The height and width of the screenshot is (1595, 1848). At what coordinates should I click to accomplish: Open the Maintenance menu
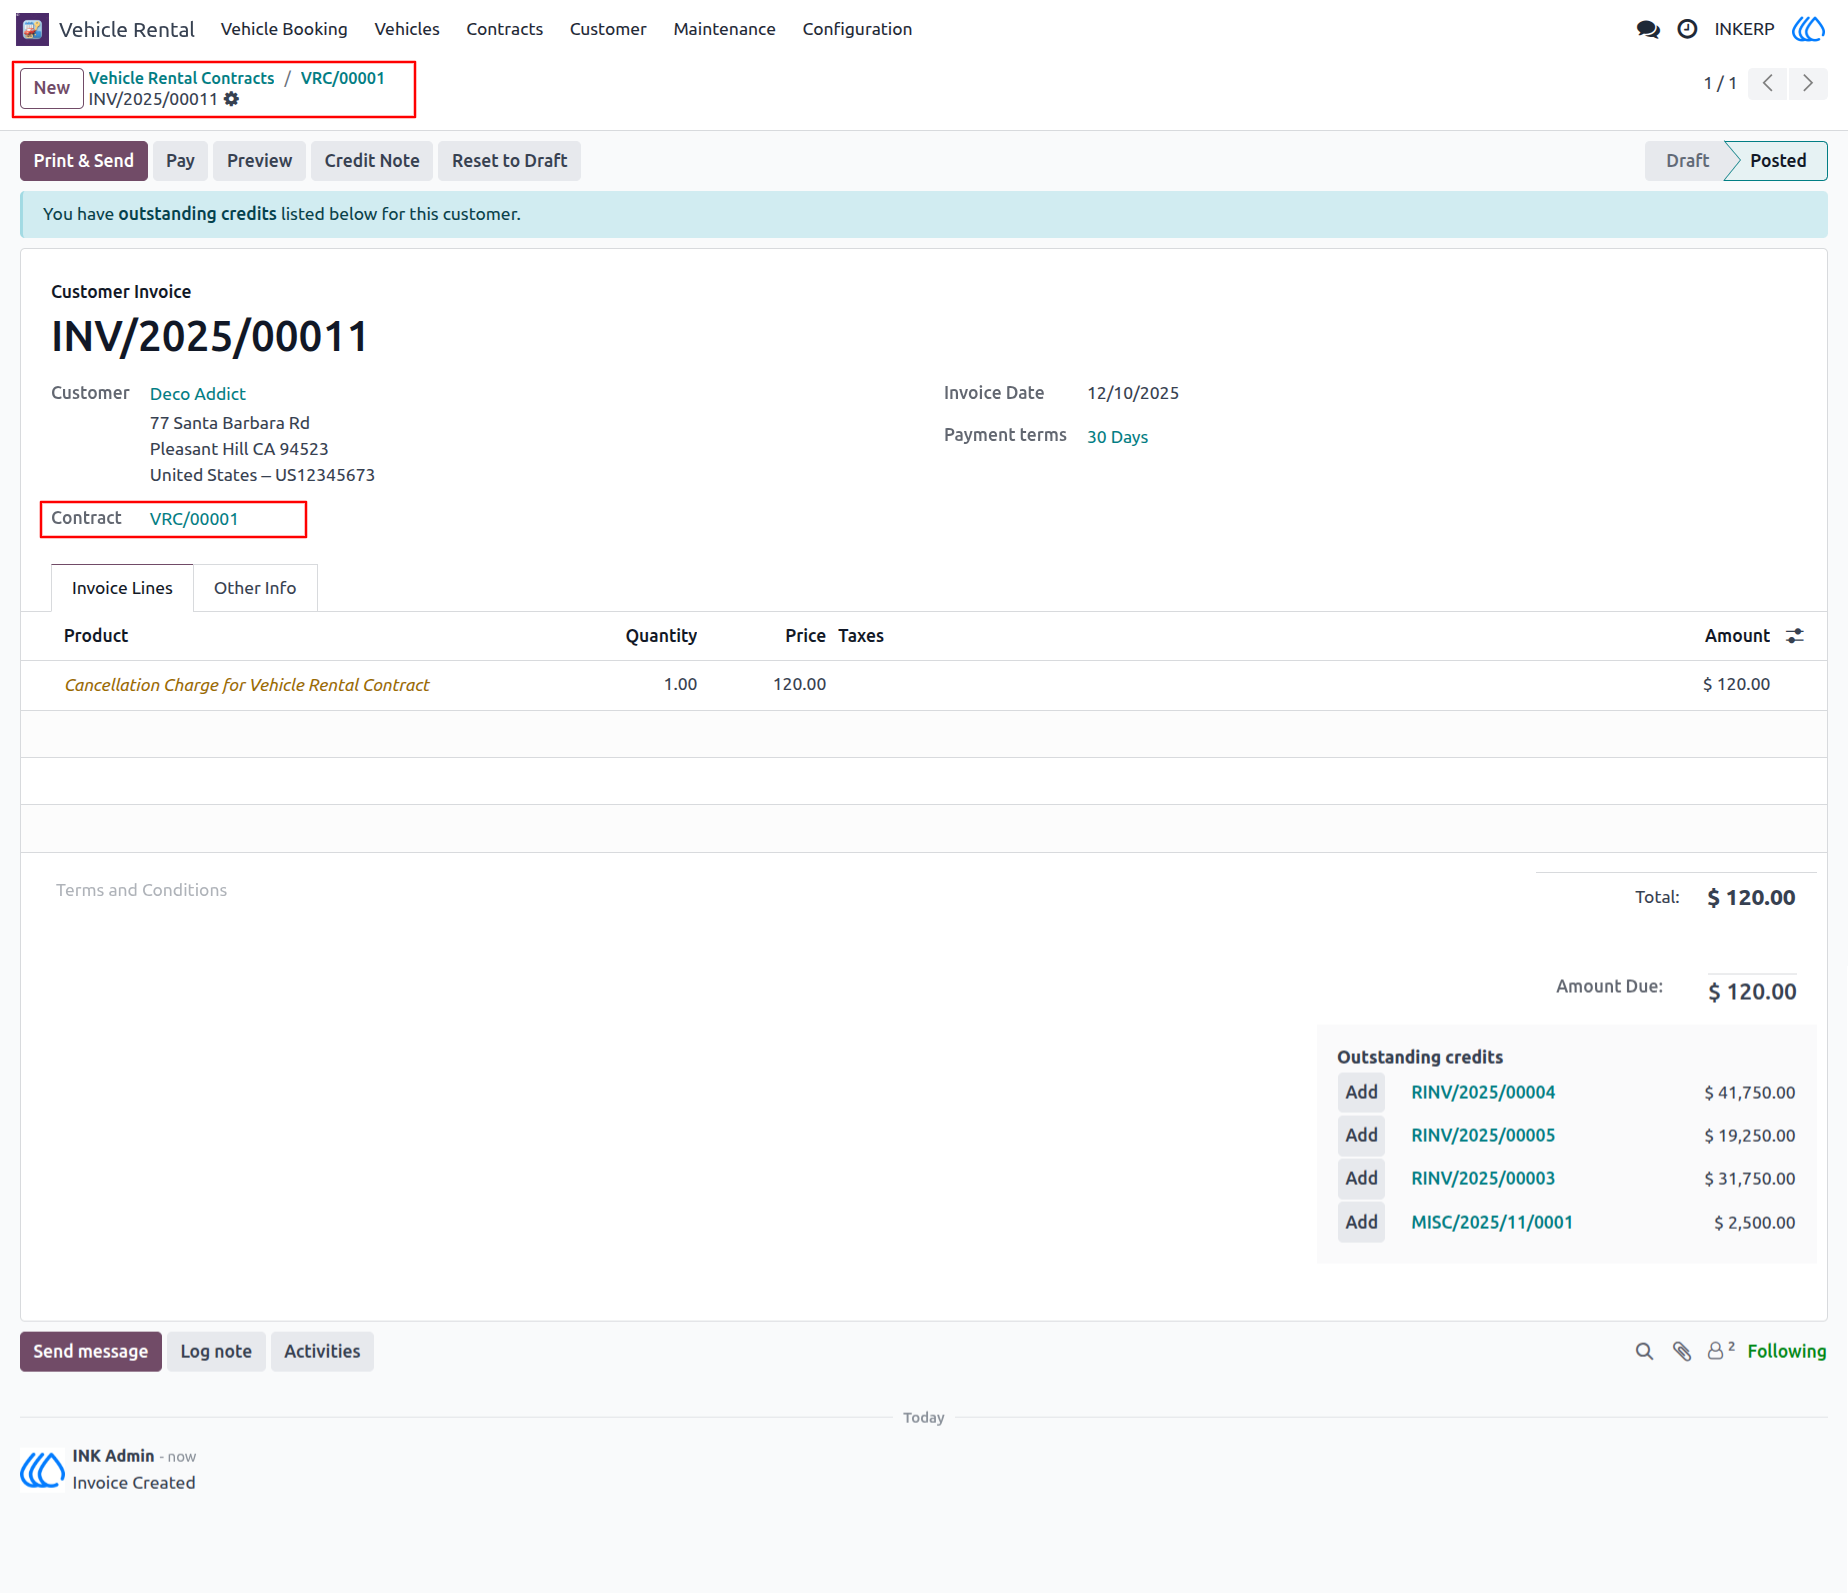pos(724,29)
